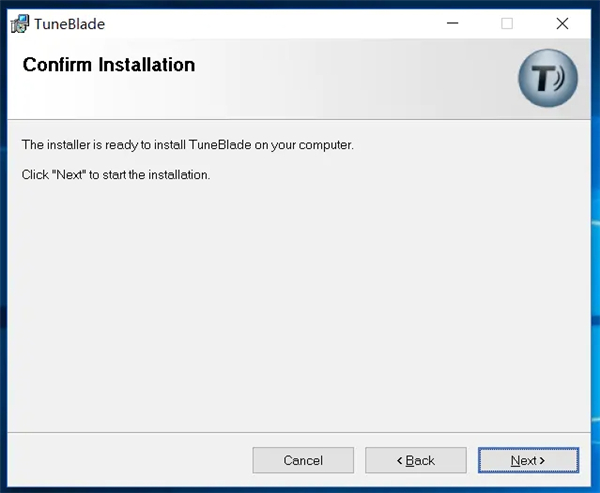Click the right arrow on the Next button
Viewport: 600px width, 493px height.
coord(543,461)
